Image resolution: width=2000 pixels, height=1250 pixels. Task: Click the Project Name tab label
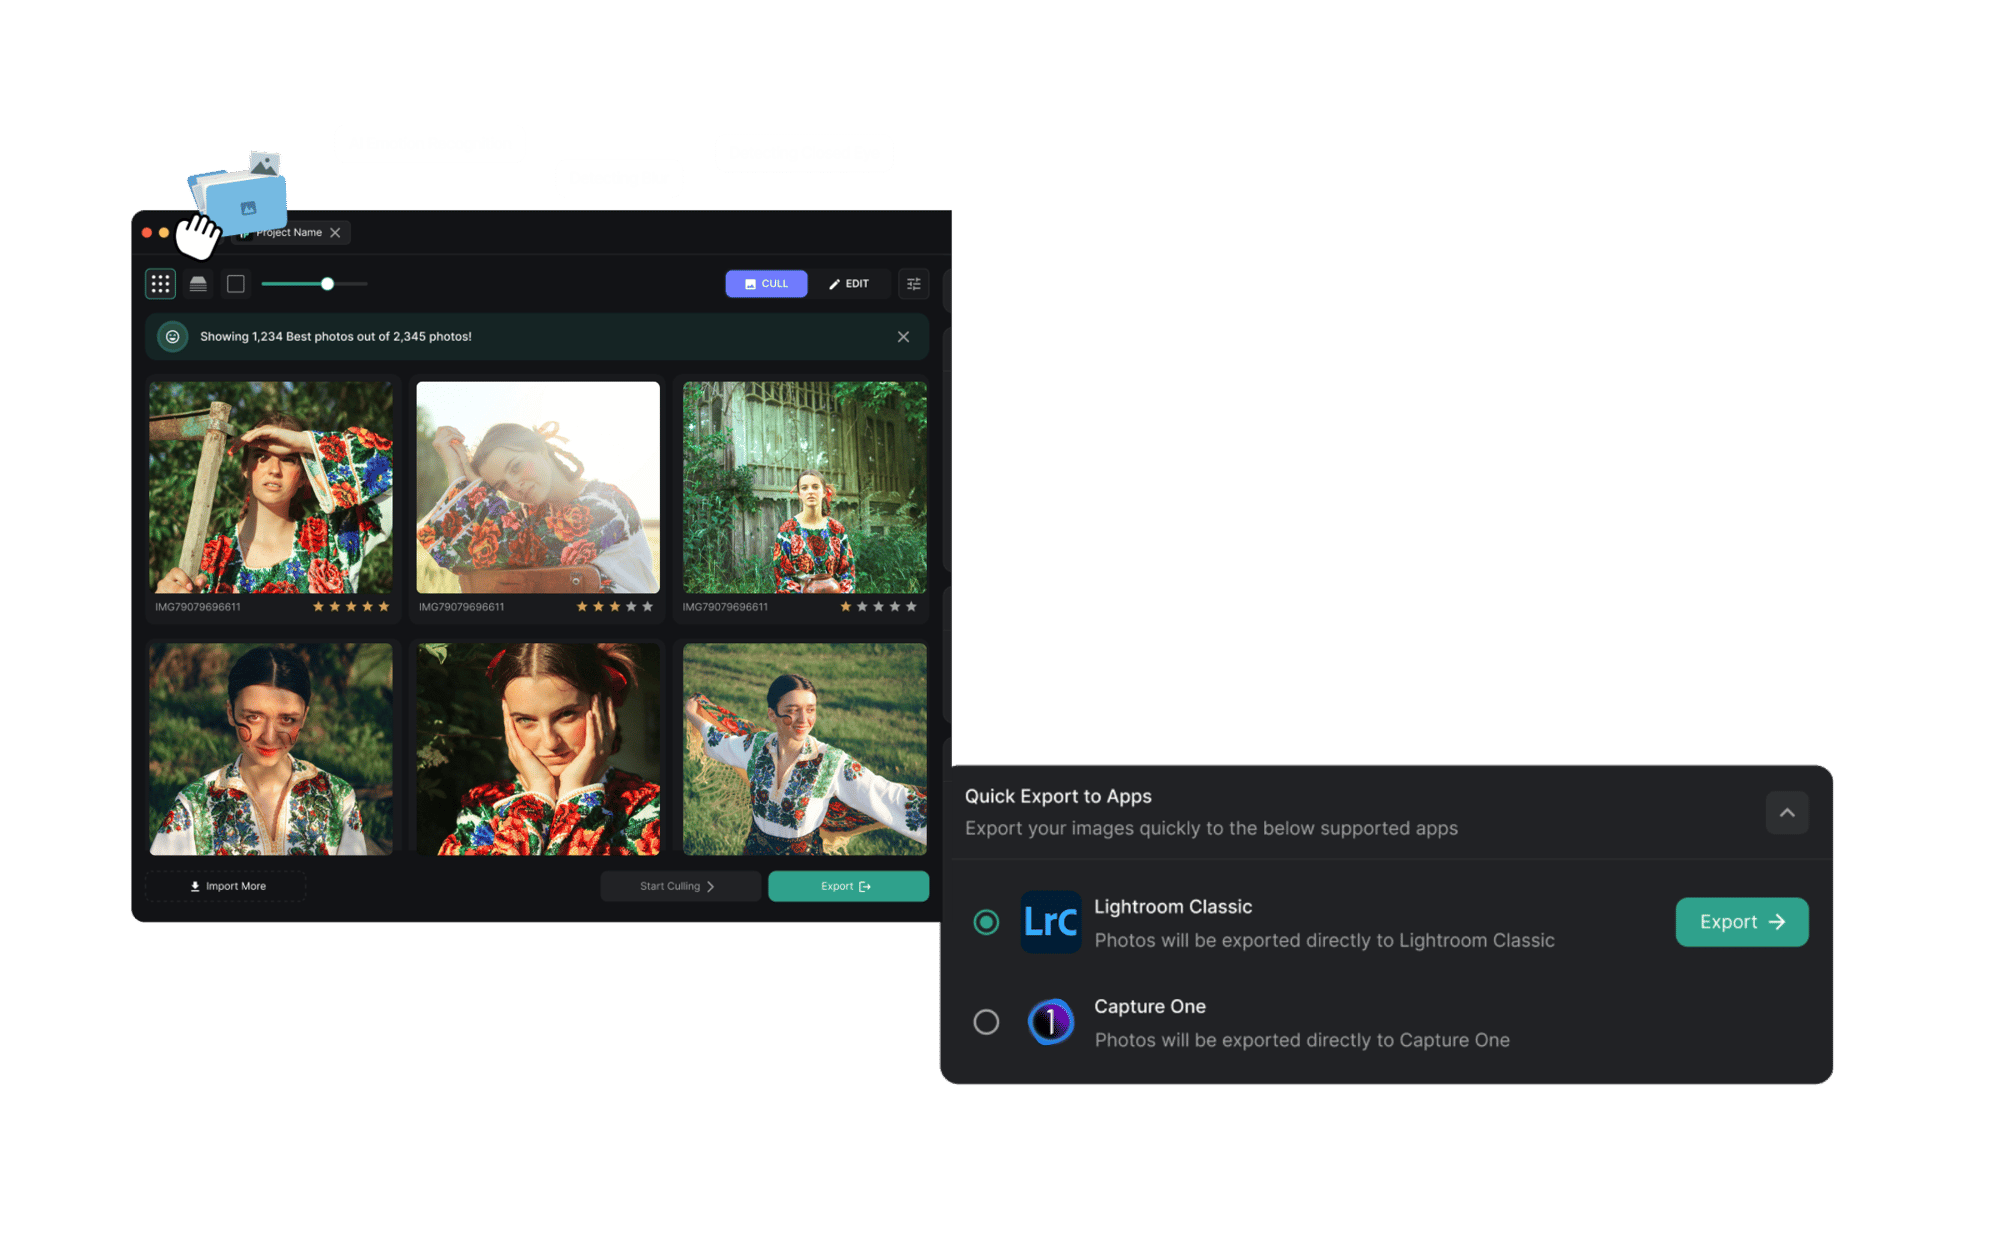pos(288,232)
